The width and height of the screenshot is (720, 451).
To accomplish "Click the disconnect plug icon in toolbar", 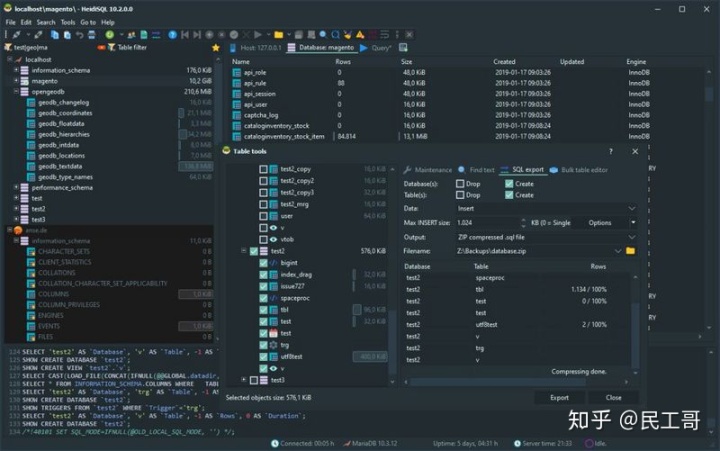I will pos(38,34).
